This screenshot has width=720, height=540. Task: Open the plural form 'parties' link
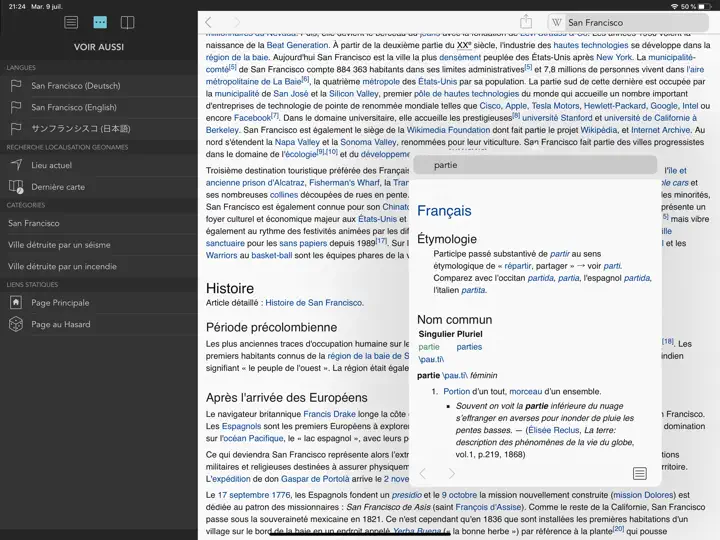click(469, 347)
